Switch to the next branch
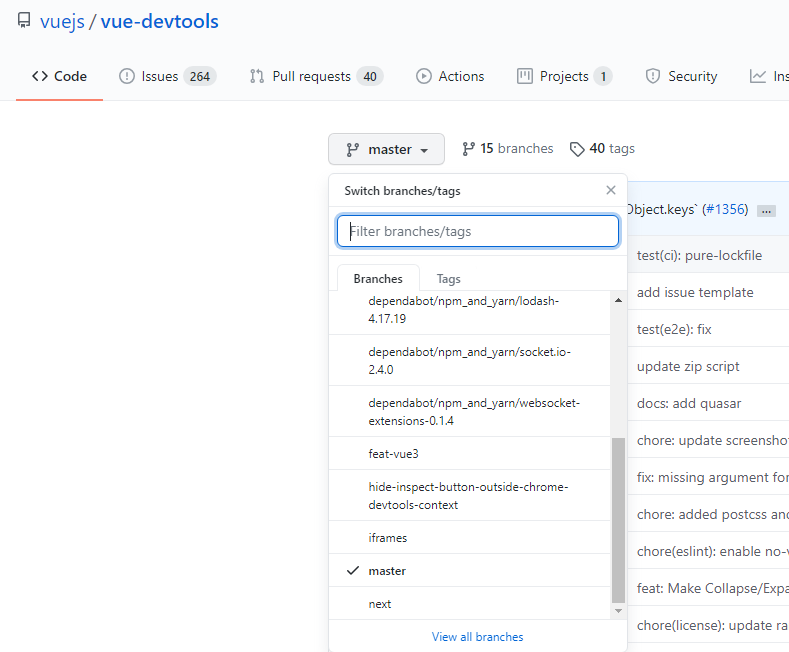Screen dimensions: 789x652 469,604
